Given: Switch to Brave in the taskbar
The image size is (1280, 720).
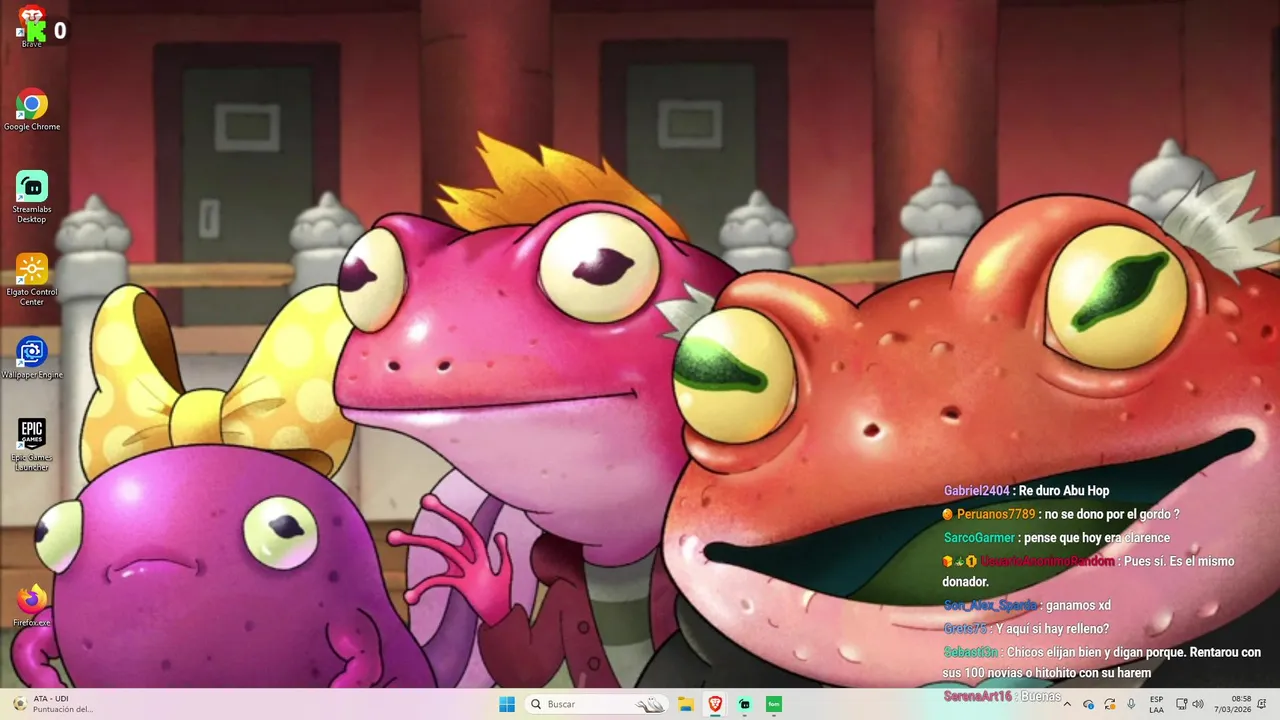Looking at the screenshot, I should coord(715,704).
